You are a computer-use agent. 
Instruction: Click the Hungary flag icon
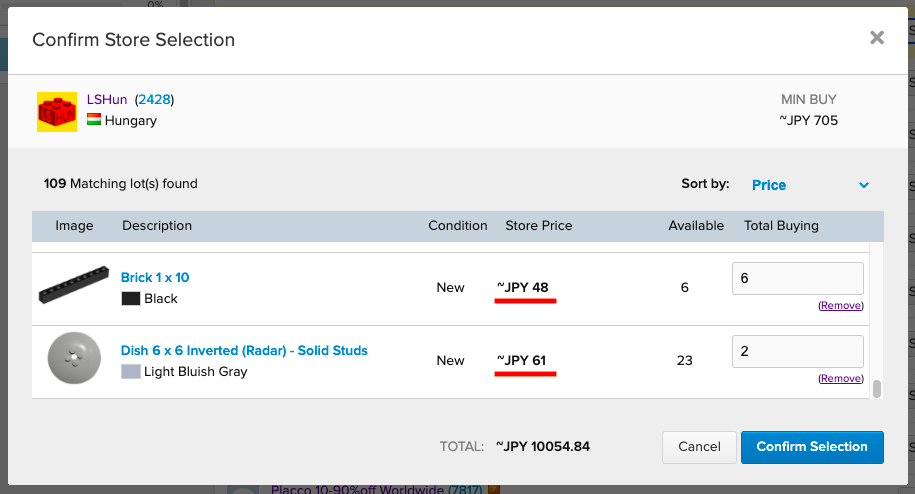pyautogui.click(x=94, y=120)
